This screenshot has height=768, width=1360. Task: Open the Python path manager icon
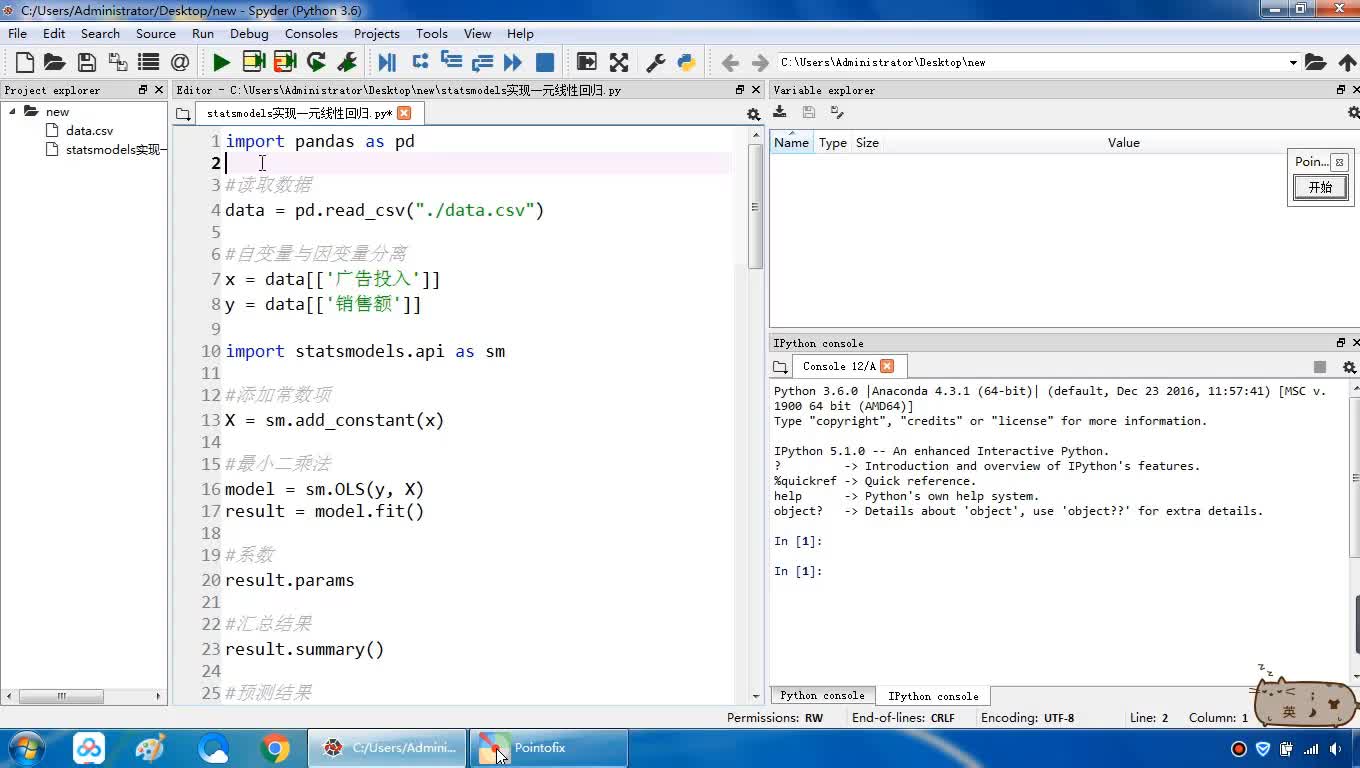click(x=686, y=62)
